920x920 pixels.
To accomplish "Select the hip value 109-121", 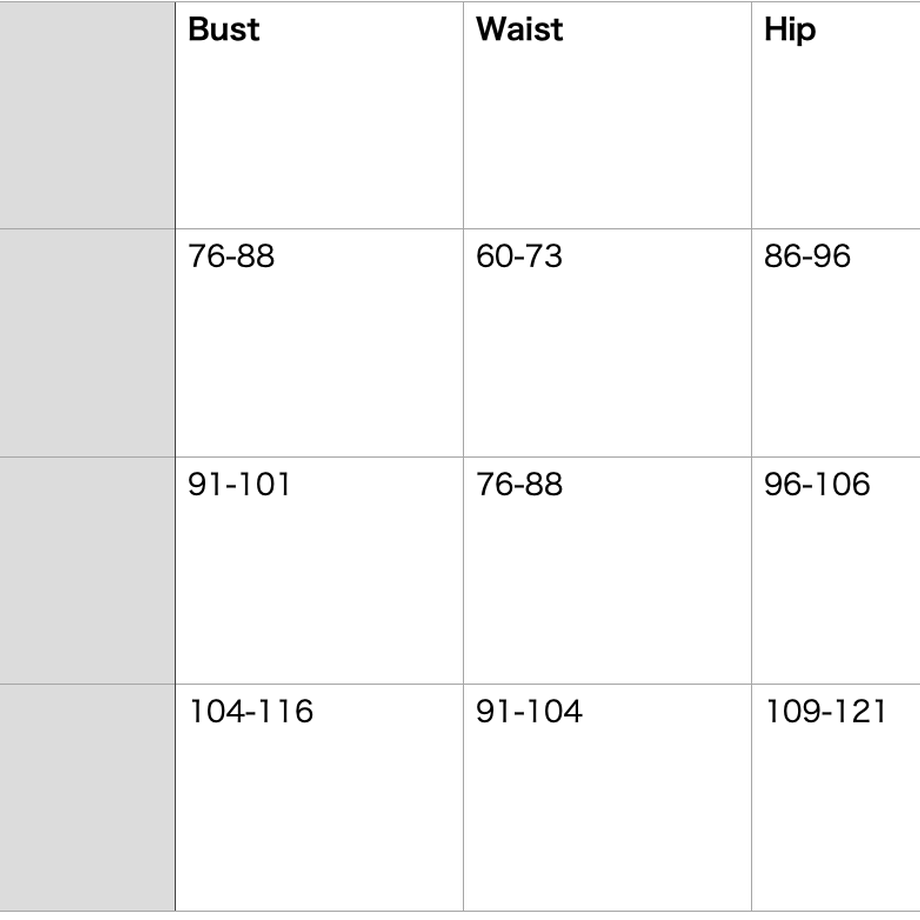I will pyautogui.click(x=826, y=712).
